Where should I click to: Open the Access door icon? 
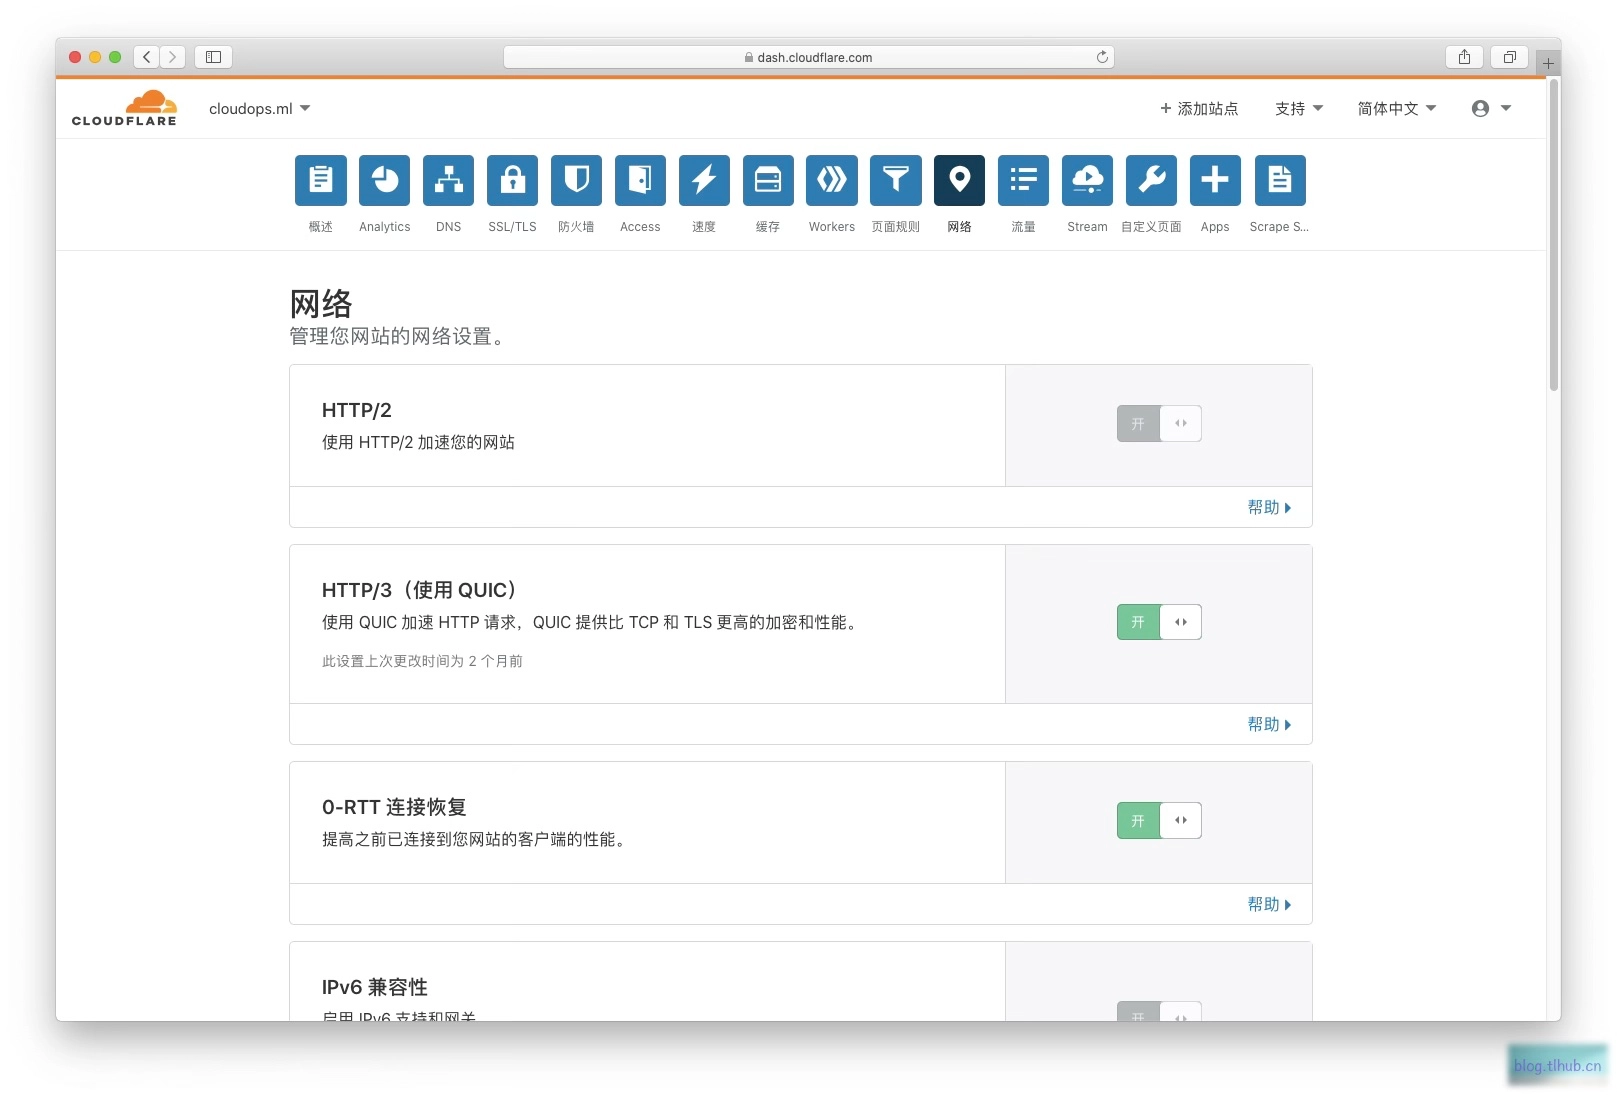tap(640, 180)
